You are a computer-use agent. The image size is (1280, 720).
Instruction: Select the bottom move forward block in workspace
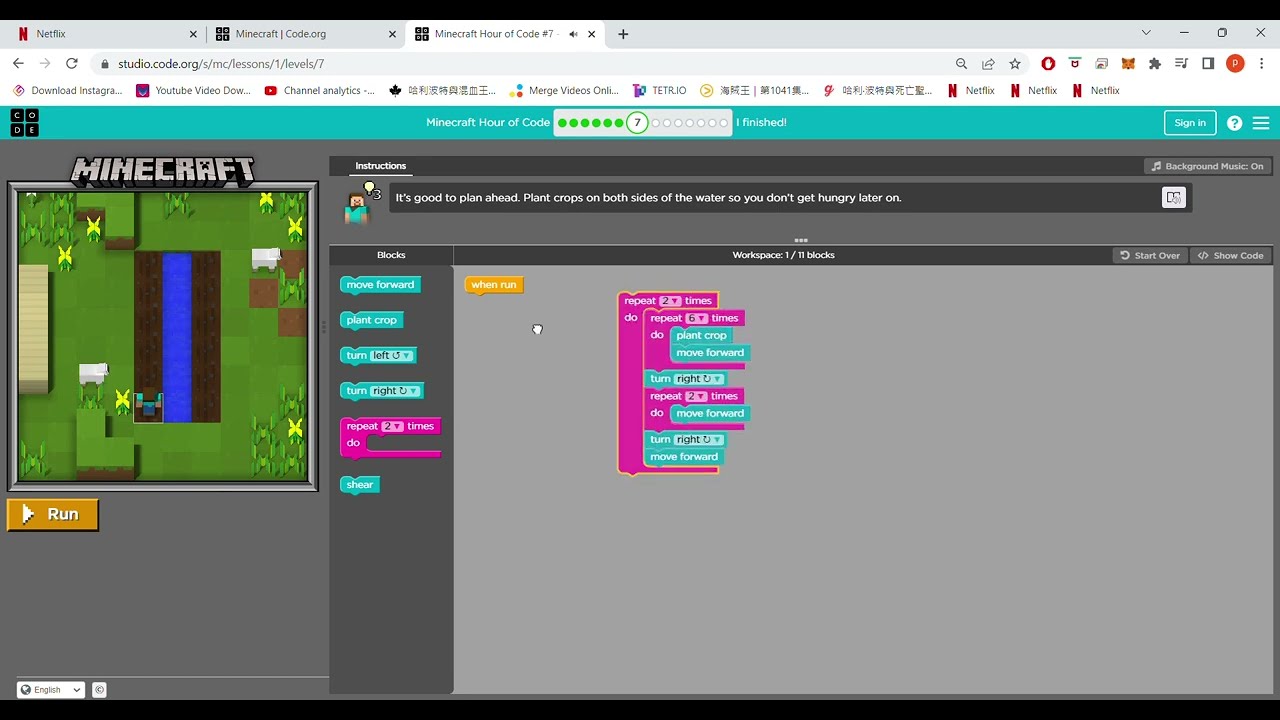[684, 457]
